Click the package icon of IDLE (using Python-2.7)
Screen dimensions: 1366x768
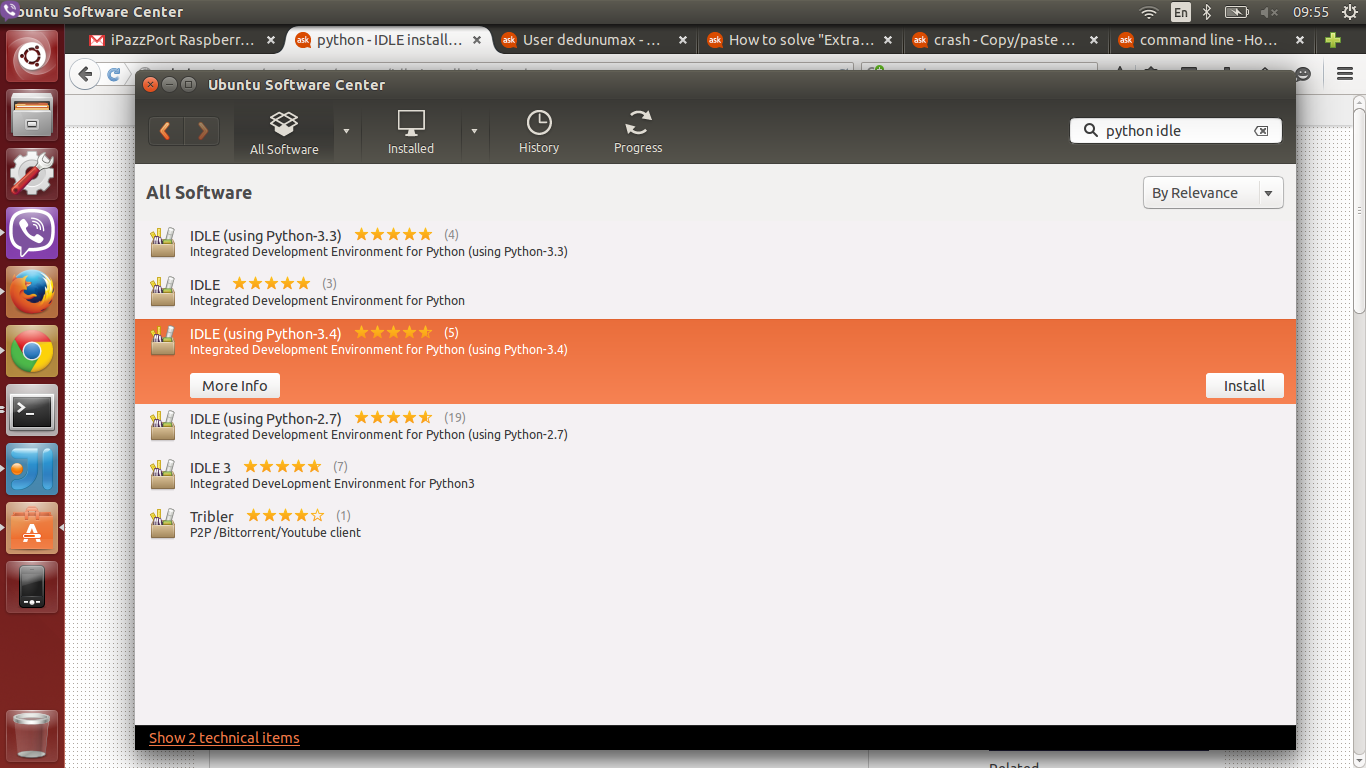click(x=162, y=425)
